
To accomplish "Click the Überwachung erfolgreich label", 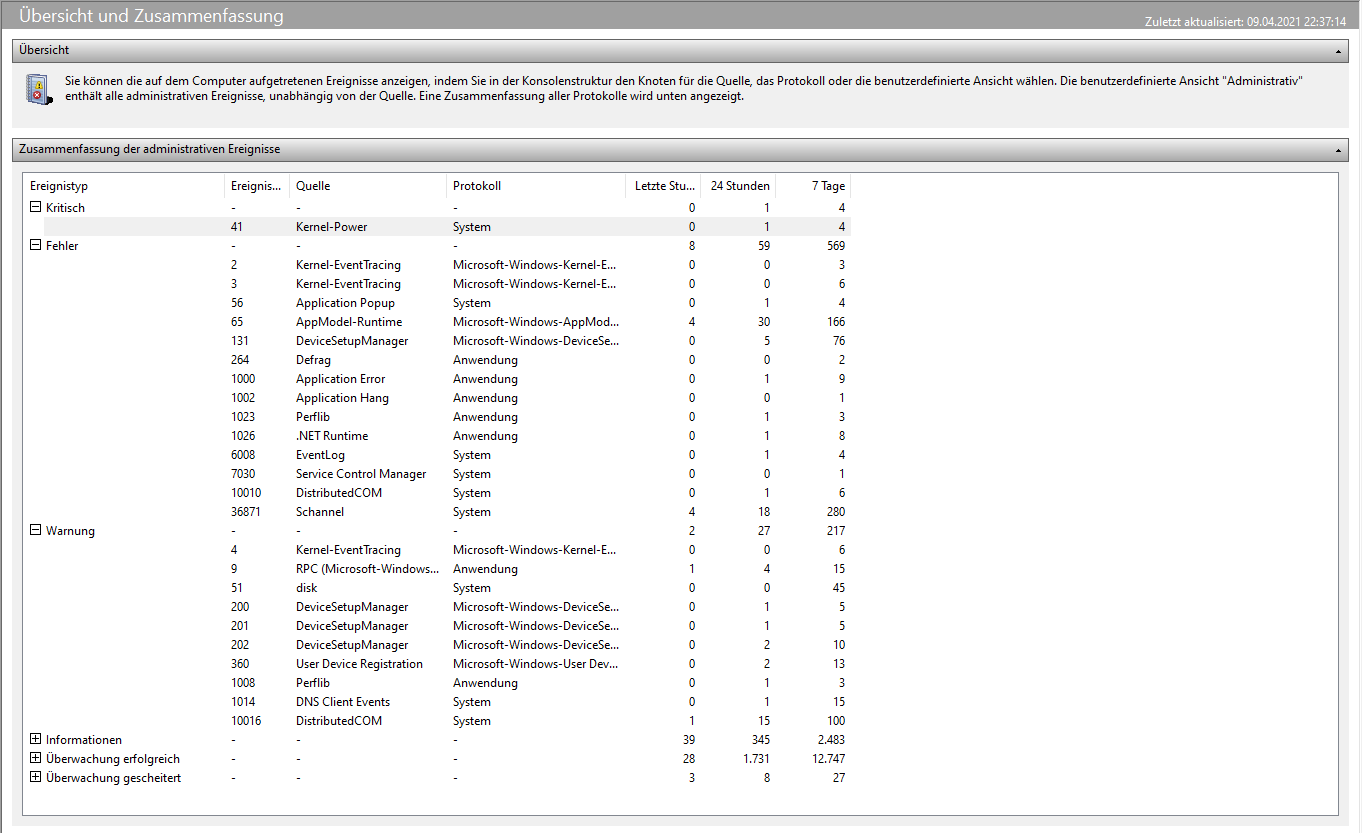I will click(x=113, y=759).
